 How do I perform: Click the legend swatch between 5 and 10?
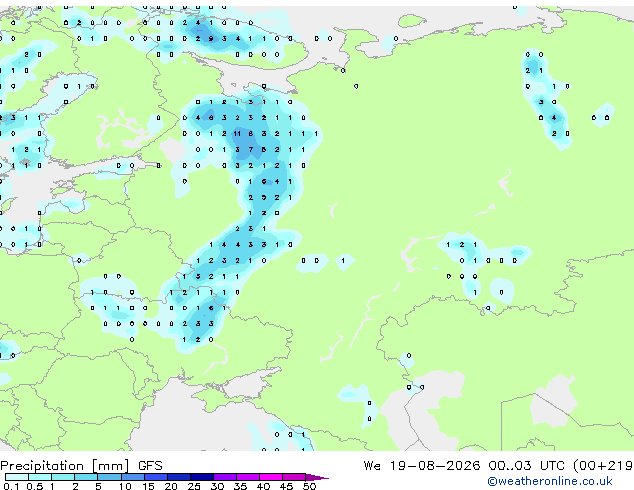coord(109,477)
